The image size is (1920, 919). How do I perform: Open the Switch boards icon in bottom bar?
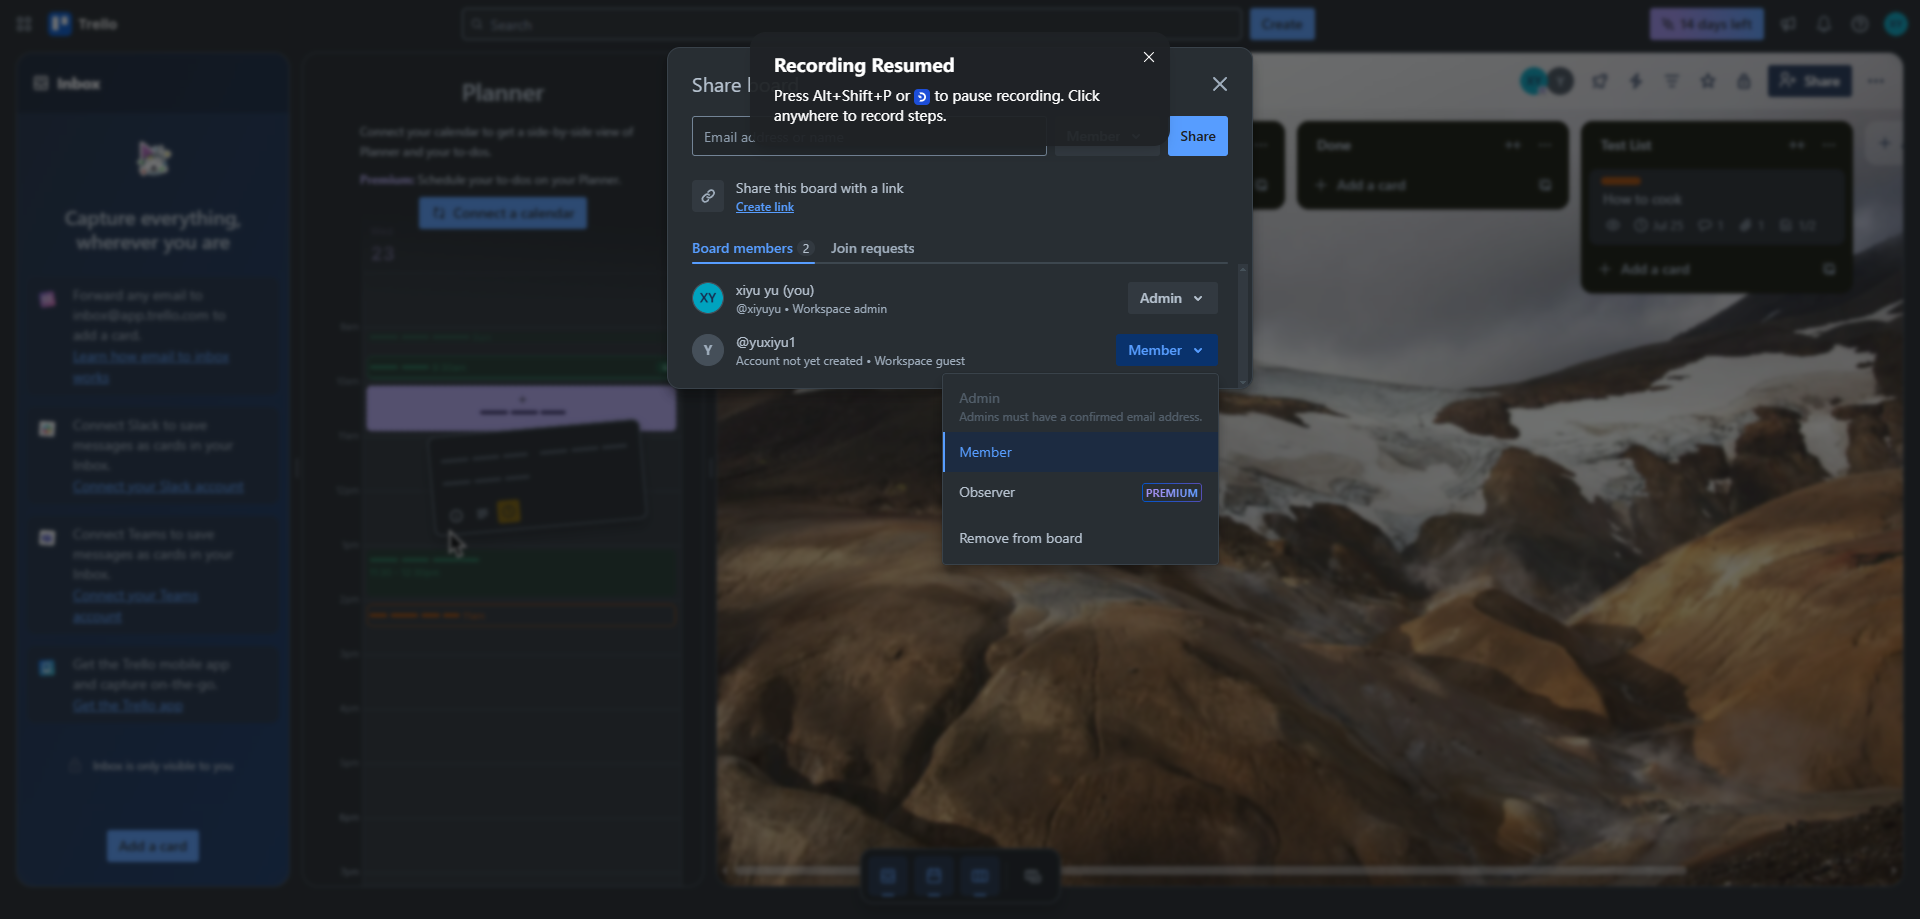click(x=1032, y=877)
